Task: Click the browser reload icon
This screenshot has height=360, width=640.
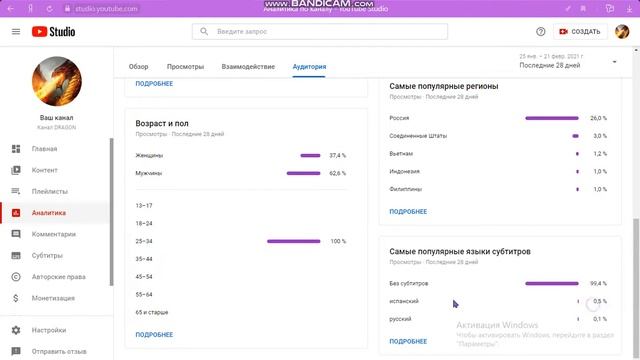Action: pos(49,9)
